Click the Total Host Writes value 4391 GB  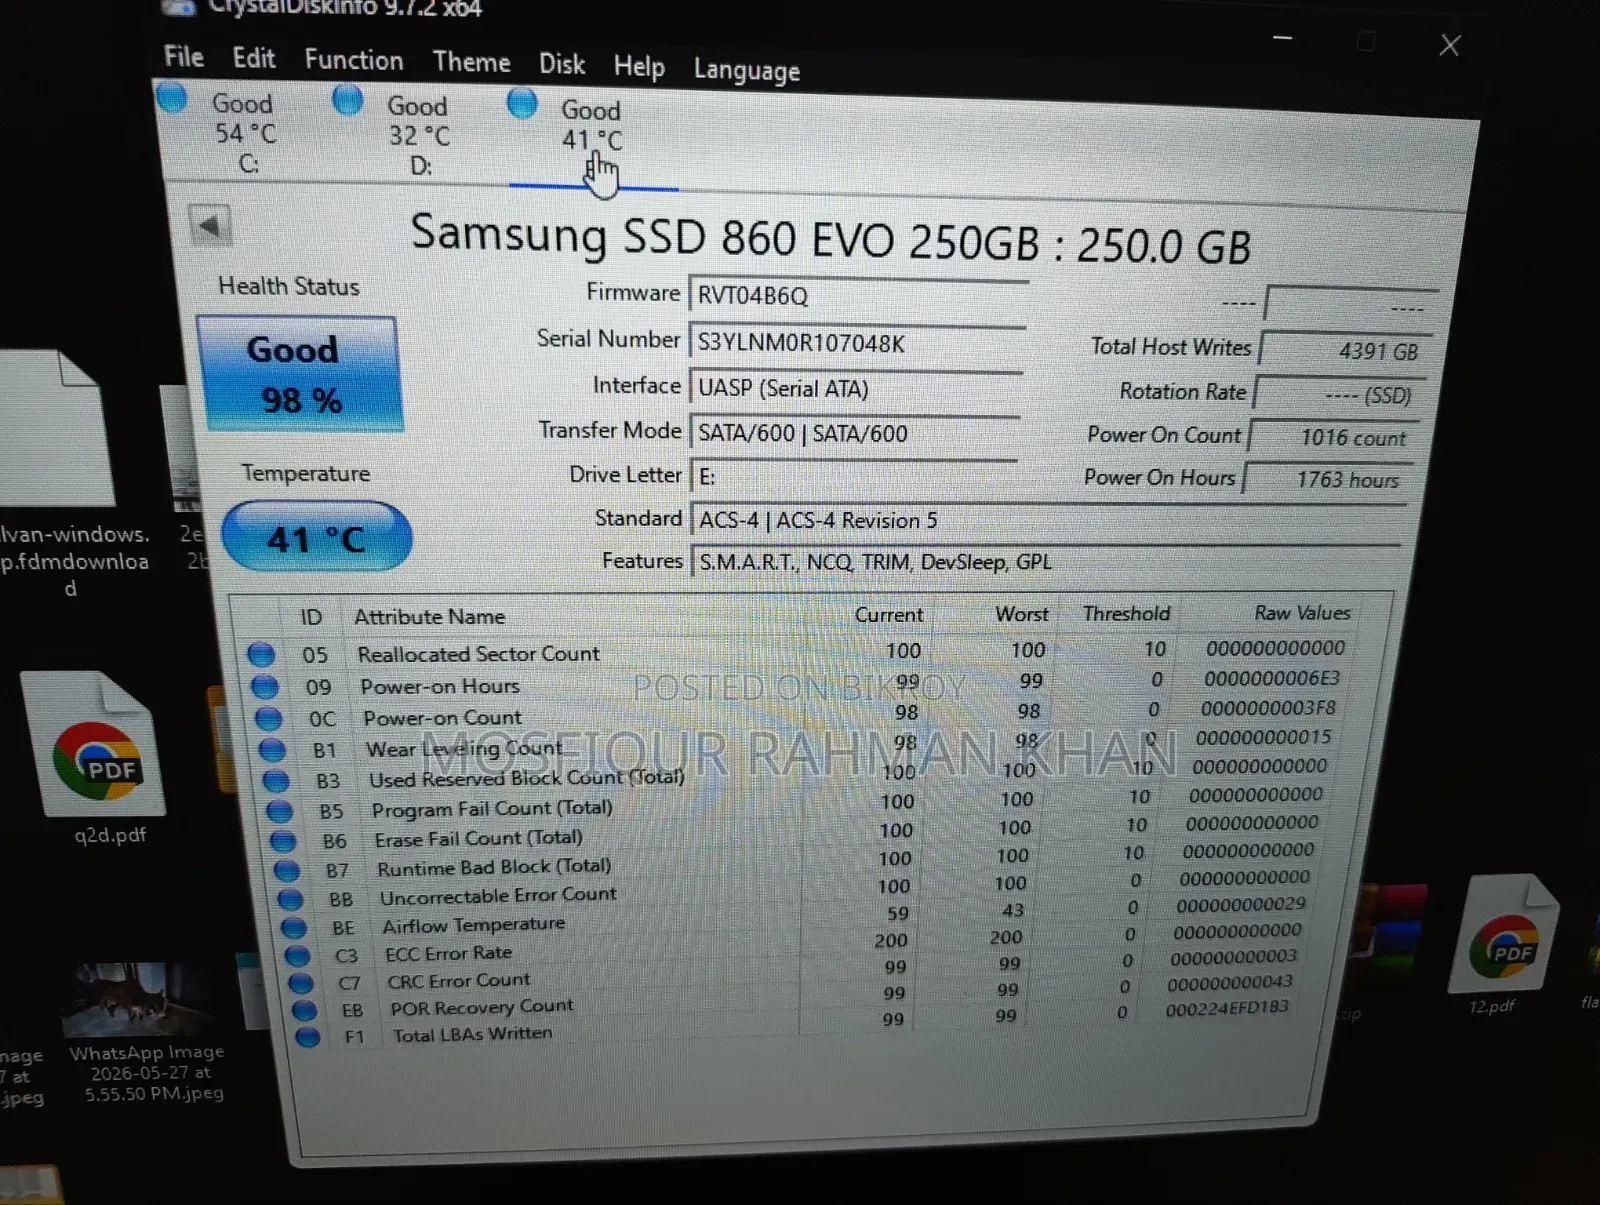pos(1346,350)
